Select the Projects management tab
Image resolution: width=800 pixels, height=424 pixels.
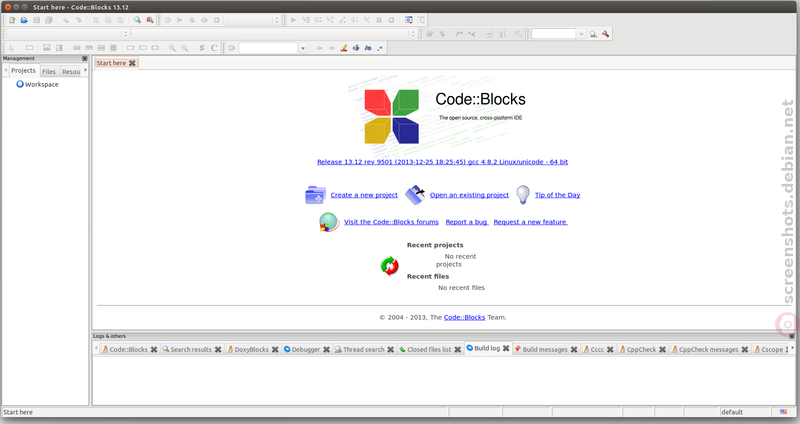23,70
